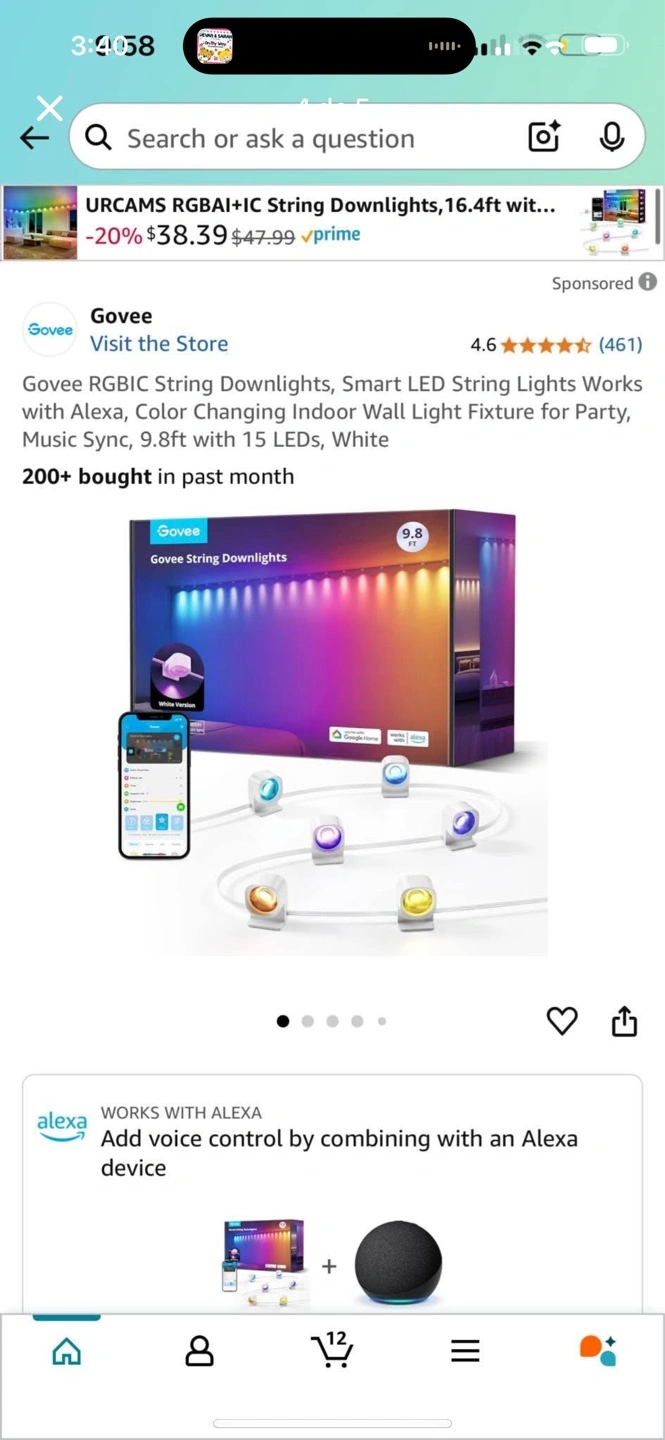Open the 461 ratings reviews link
Image resolution: width=665 pixels, height=1440 pixels.
[620, 344]
